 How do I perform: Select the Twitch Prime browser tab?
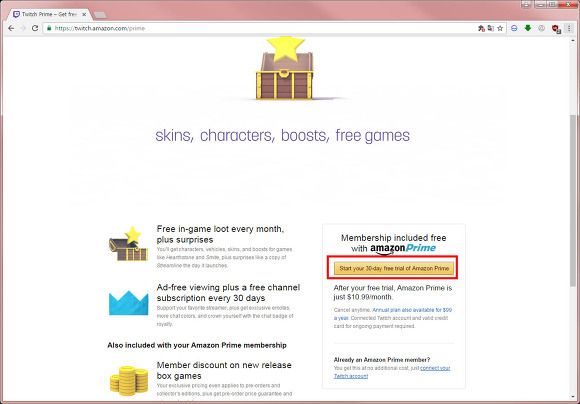click(50, 14)
